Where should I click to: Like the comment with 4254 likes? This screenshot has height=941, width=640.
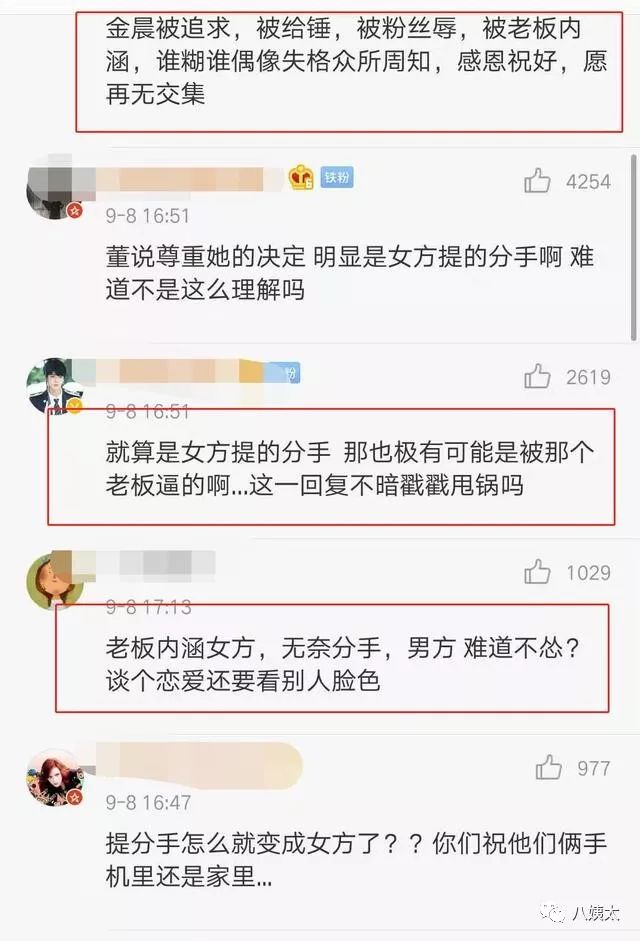click(x=537, y=180)
